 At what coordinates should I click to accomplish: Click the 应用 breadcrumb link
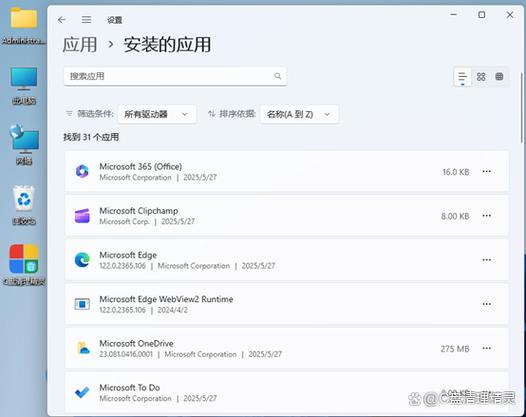[x=80, y=45]
